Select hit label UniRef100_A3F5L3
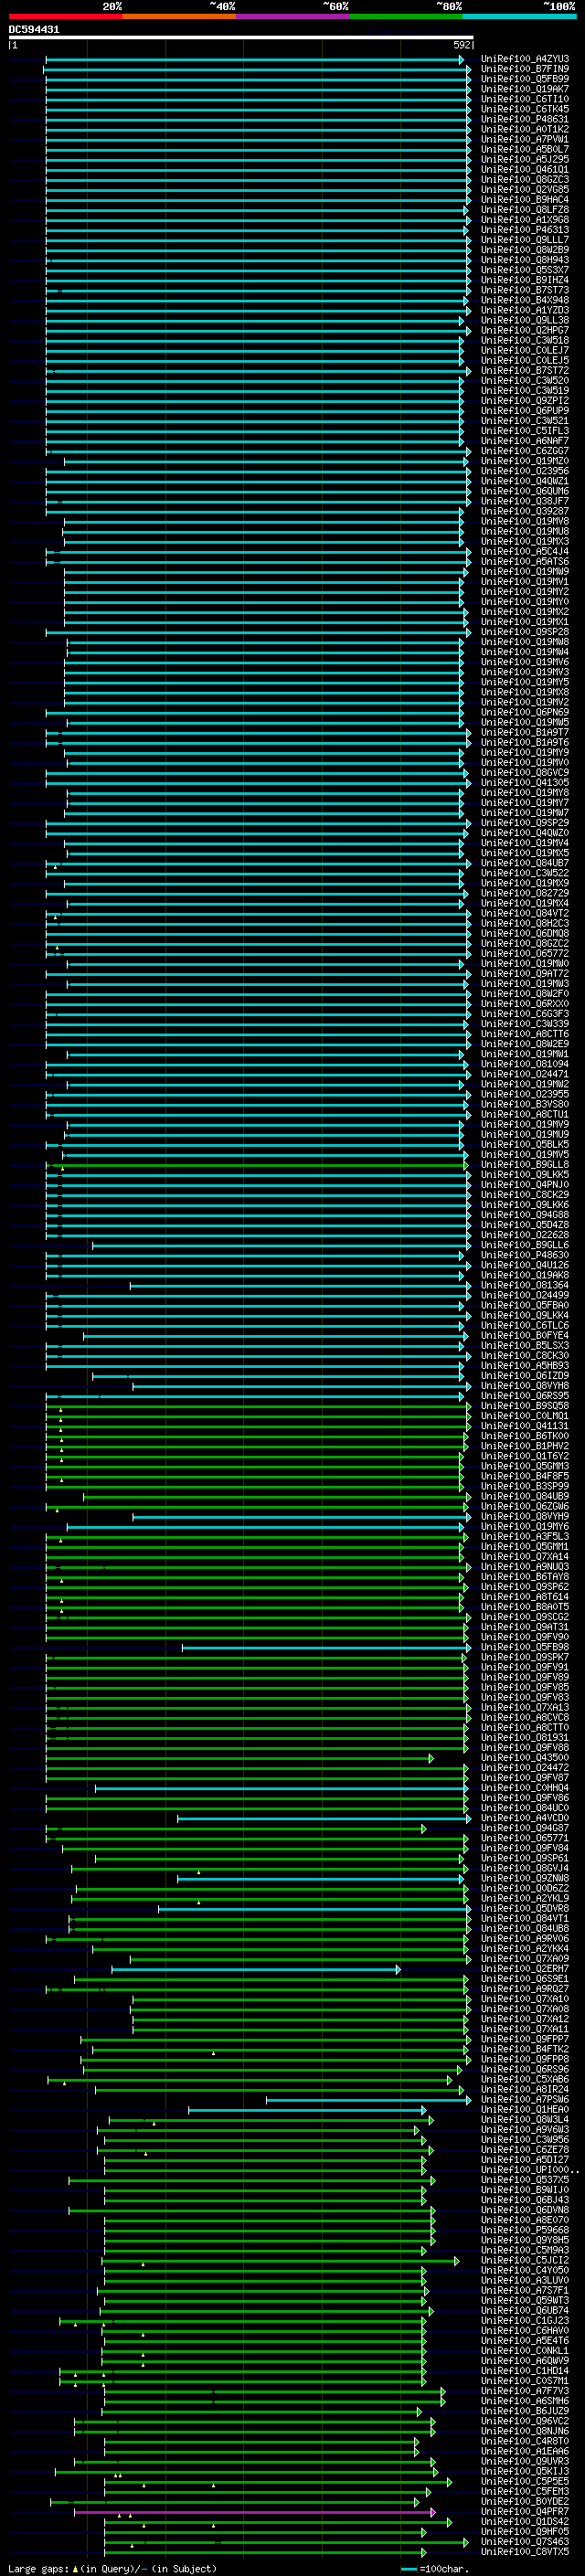This screenshot has width=585, height=2576. (x=525, y=1537)
